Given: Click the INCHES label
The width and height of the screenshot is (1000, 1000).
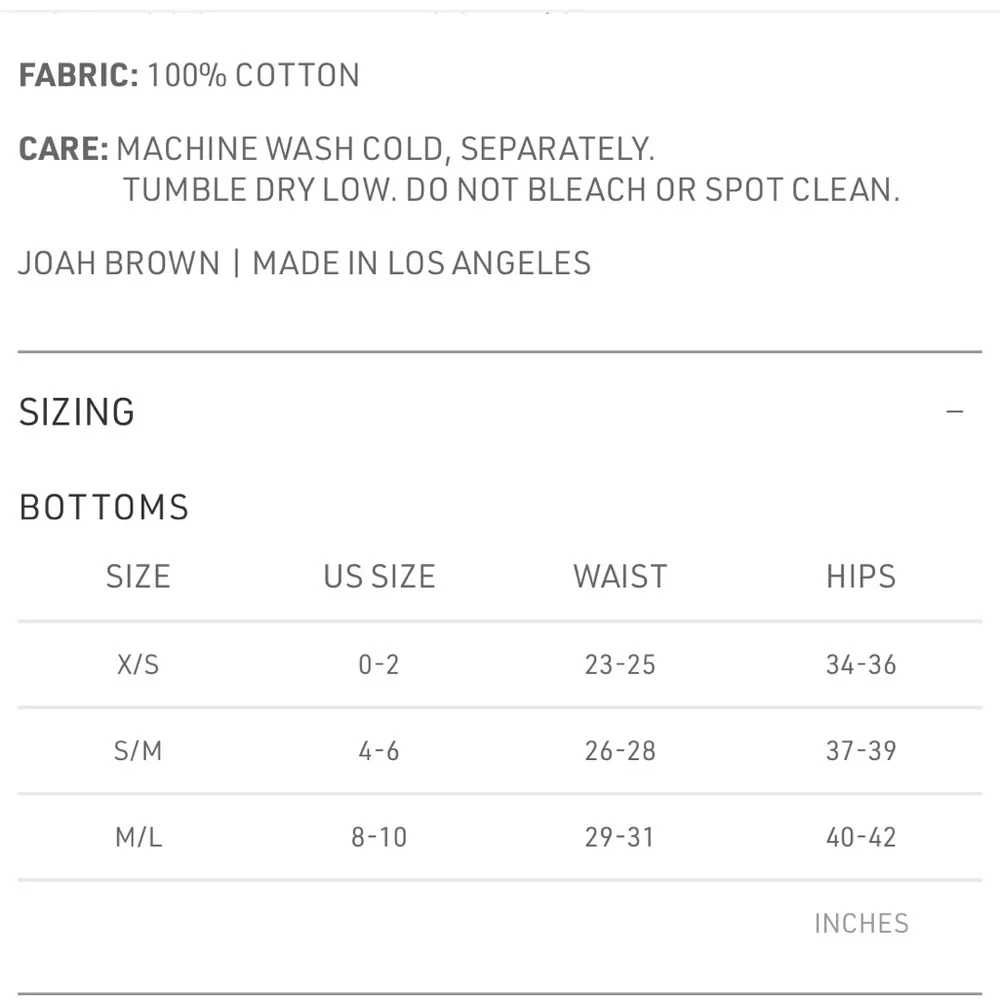Looking at the screenshot, I should 861,923.
